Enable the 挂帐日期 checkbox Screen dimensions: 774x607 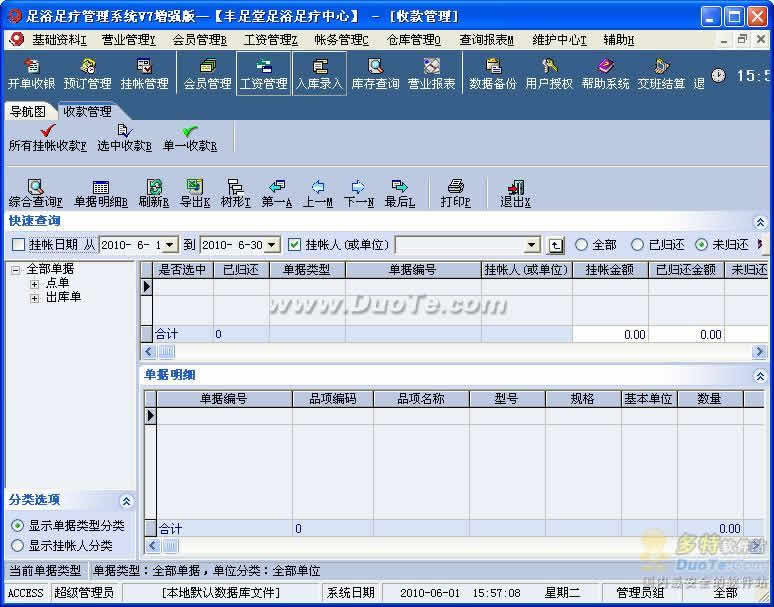click(x=18, y=244)
